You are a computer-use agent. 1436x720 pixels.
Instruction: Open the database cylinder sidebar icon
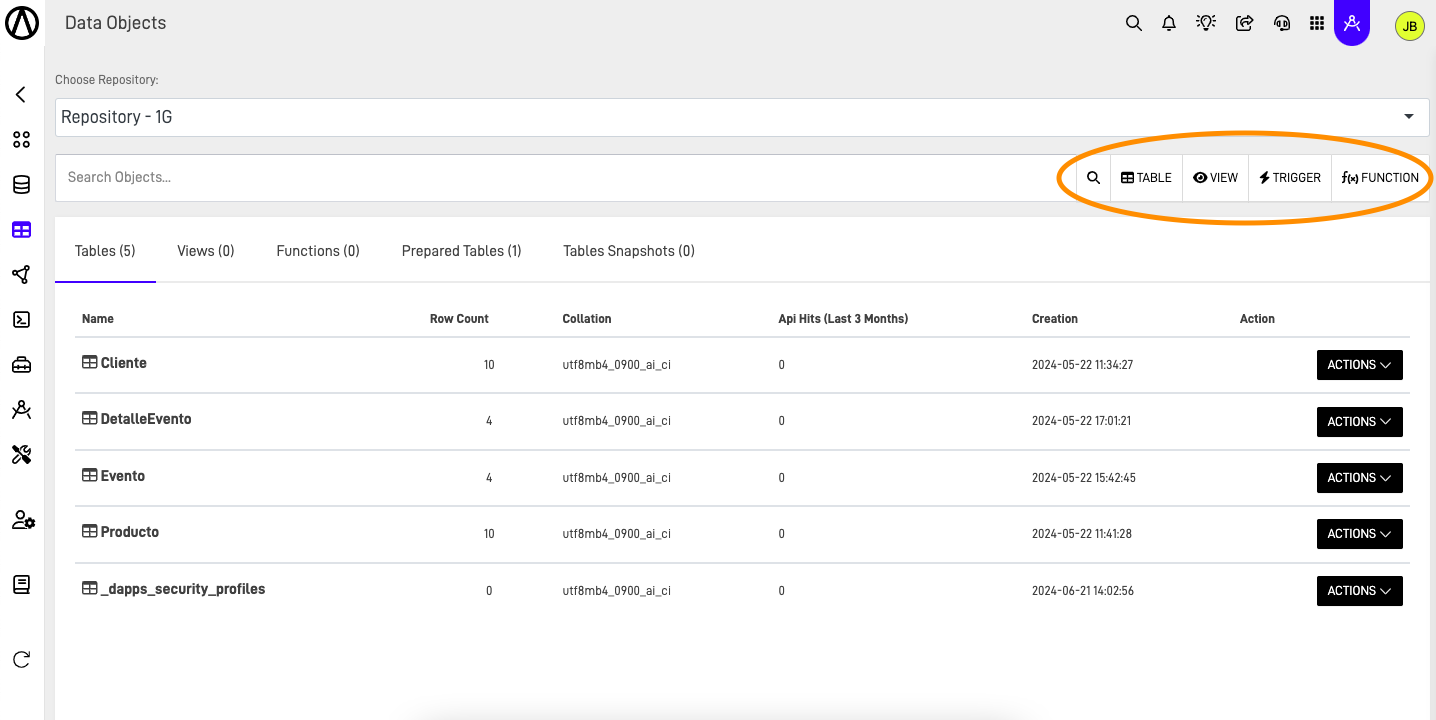[21, 185]
